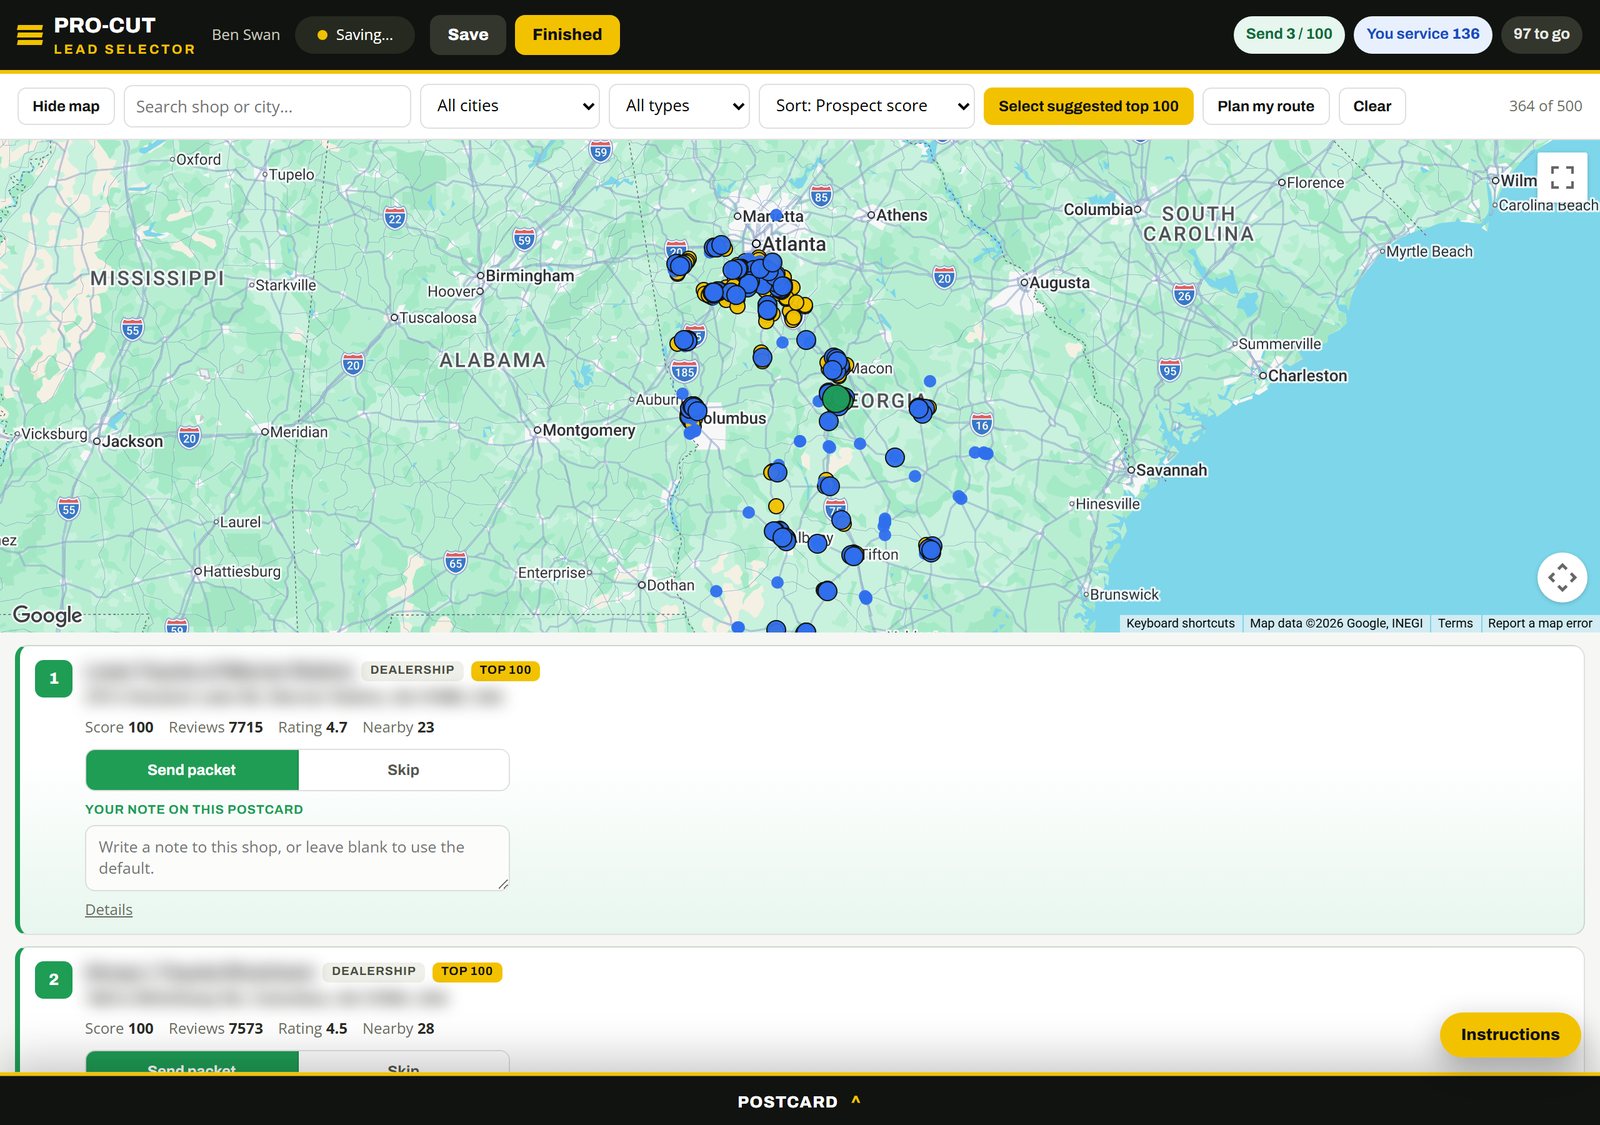Select the rank 2 green badge
This screenshot has height=1125, width=1600.
click(x=54, y=980)
